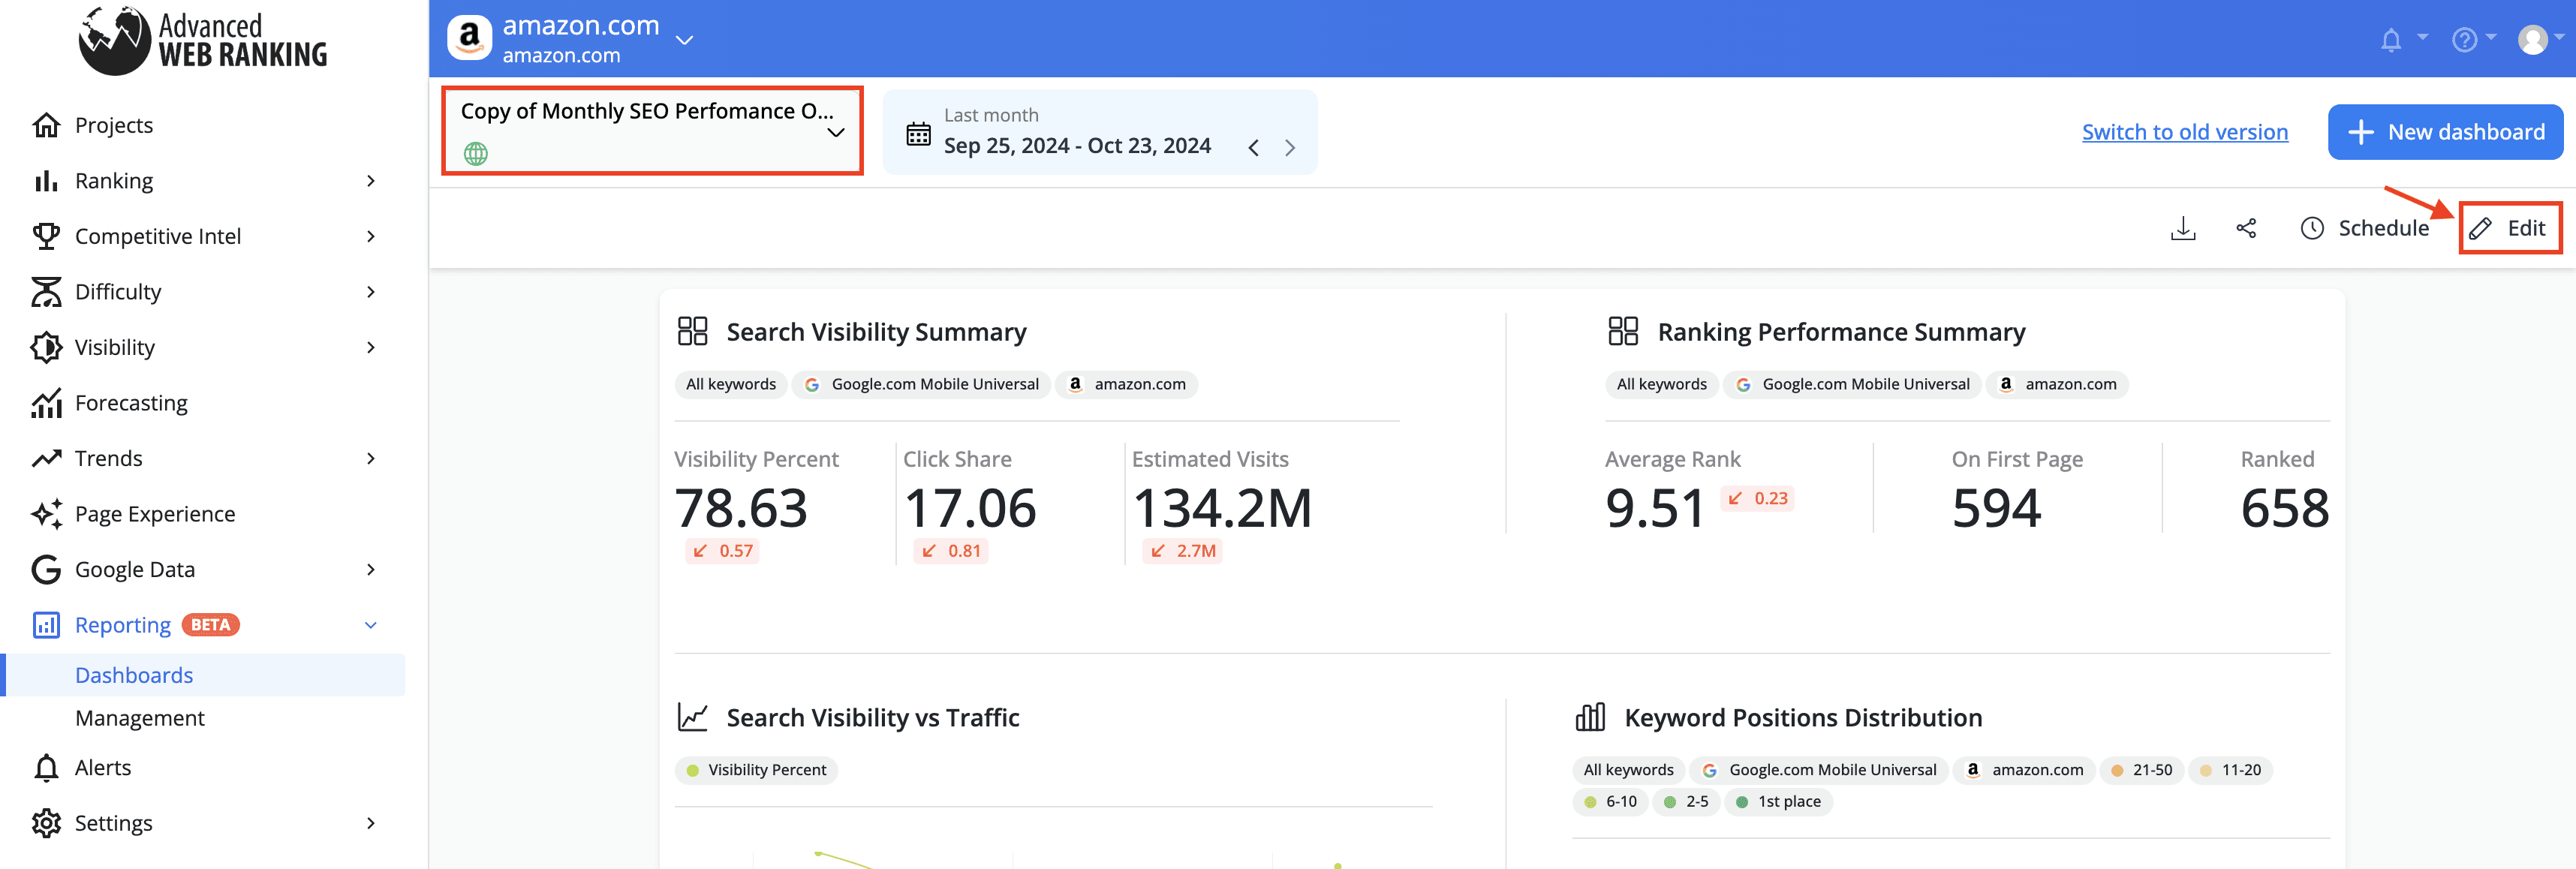The height and width of the screenshot is (869, 2576).
Task: Open the Alerts menu item
Action: [x=103, y=768]
